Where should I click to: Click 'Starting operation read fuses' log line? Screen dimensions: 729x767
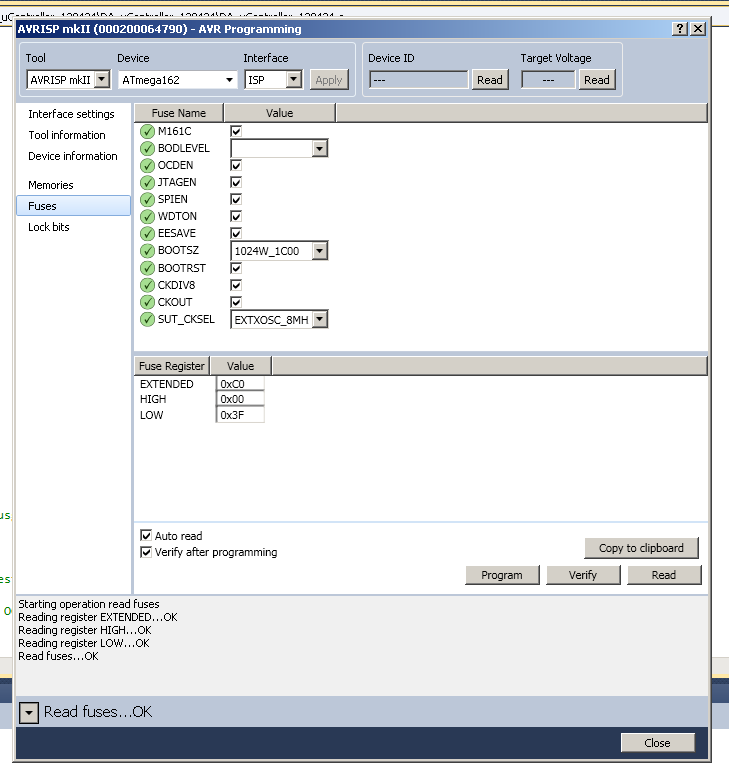click(89, 604)
